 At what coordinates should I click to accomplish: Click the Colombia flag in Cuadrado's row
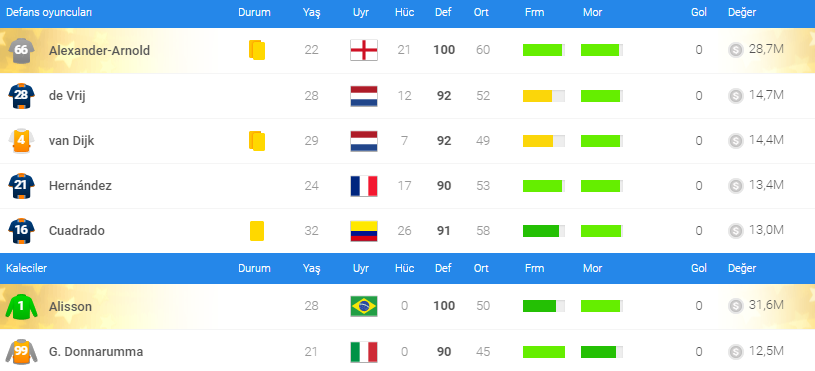[x=364, y=231]
